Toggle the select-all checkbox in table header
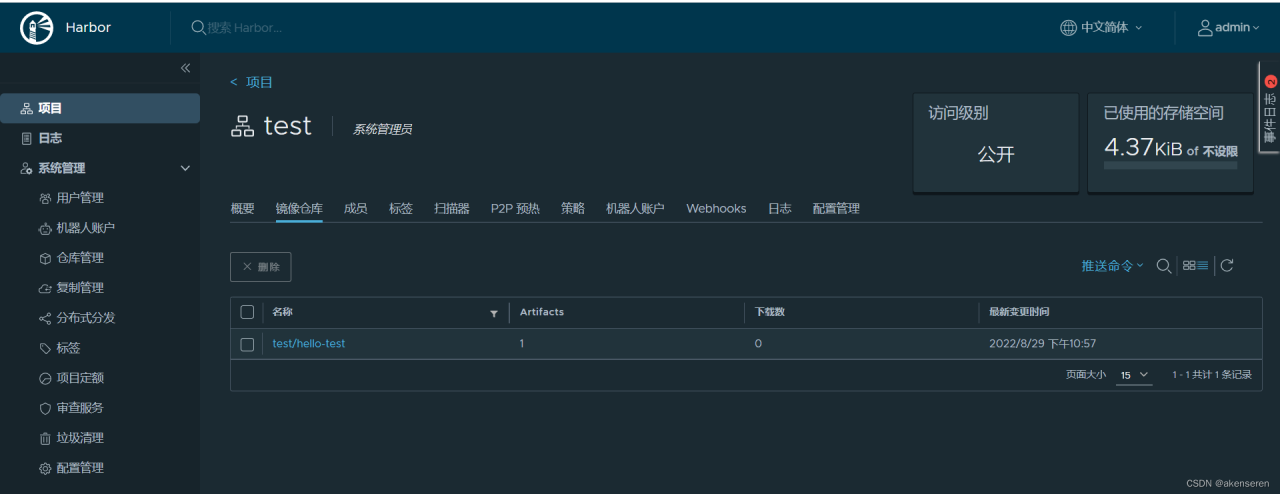Viewport: 1280px width, 494px height. click(247, 312)
